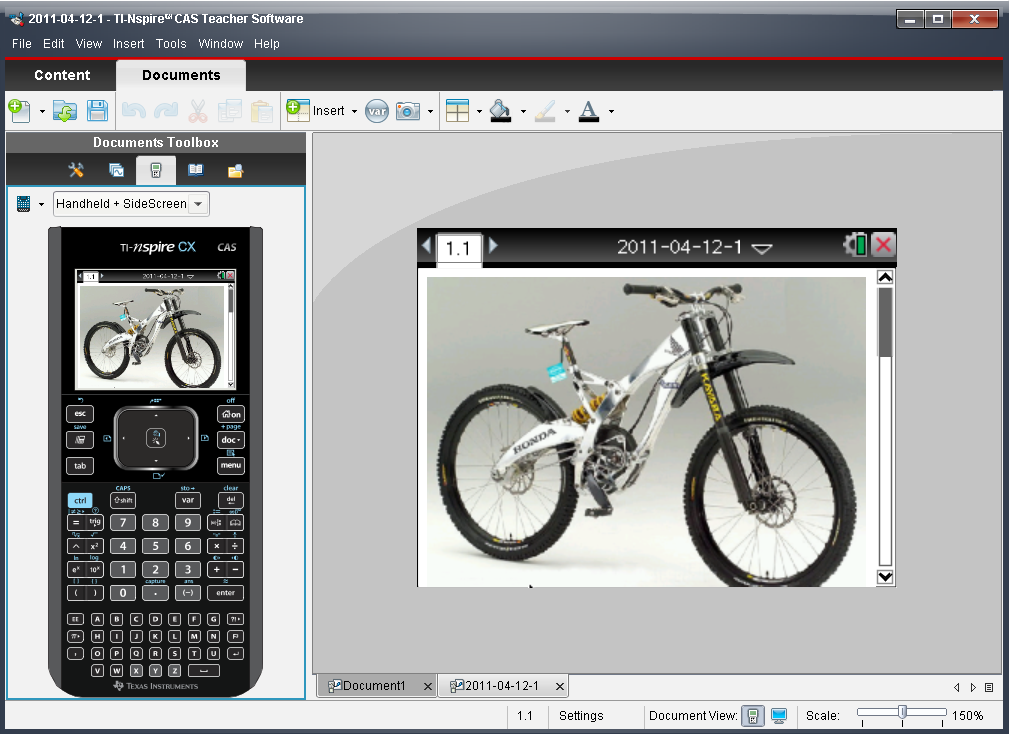Screen dimensions: 1009x734
Task: Select TI-SmartView handheld icon in toolbox
Action: 156,170
